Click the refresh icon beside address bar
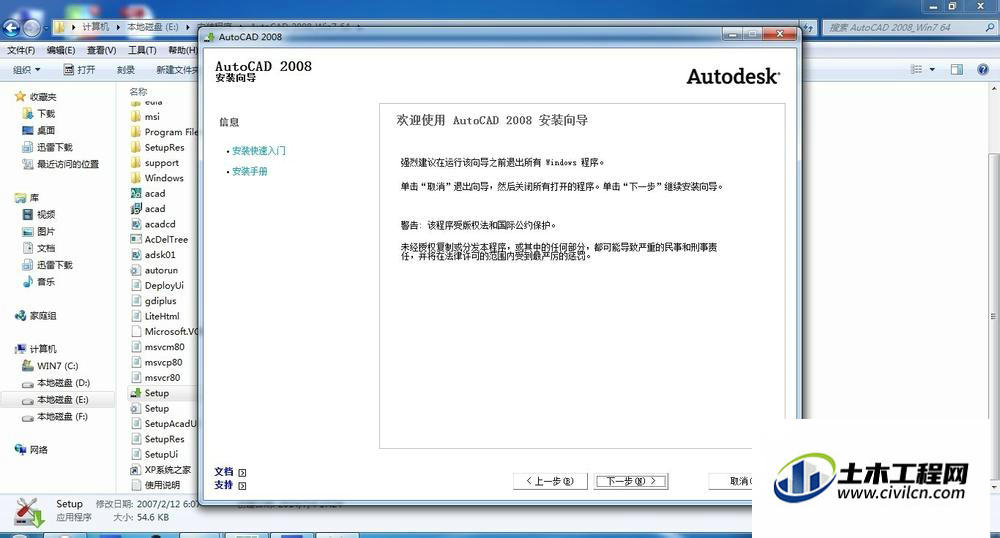 809,27
